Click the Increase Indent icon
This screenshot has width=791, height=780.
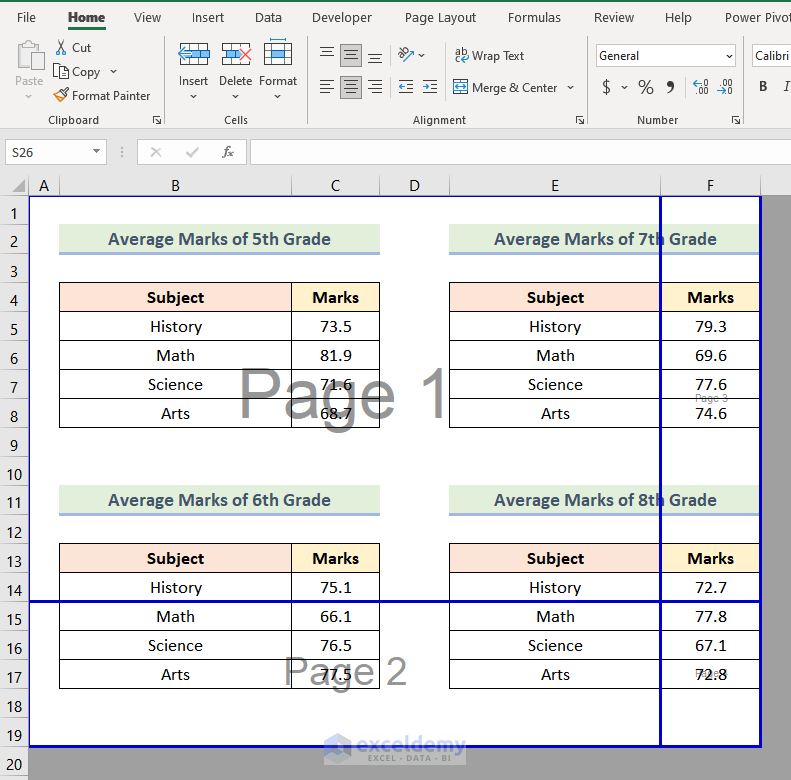(430, 87)
